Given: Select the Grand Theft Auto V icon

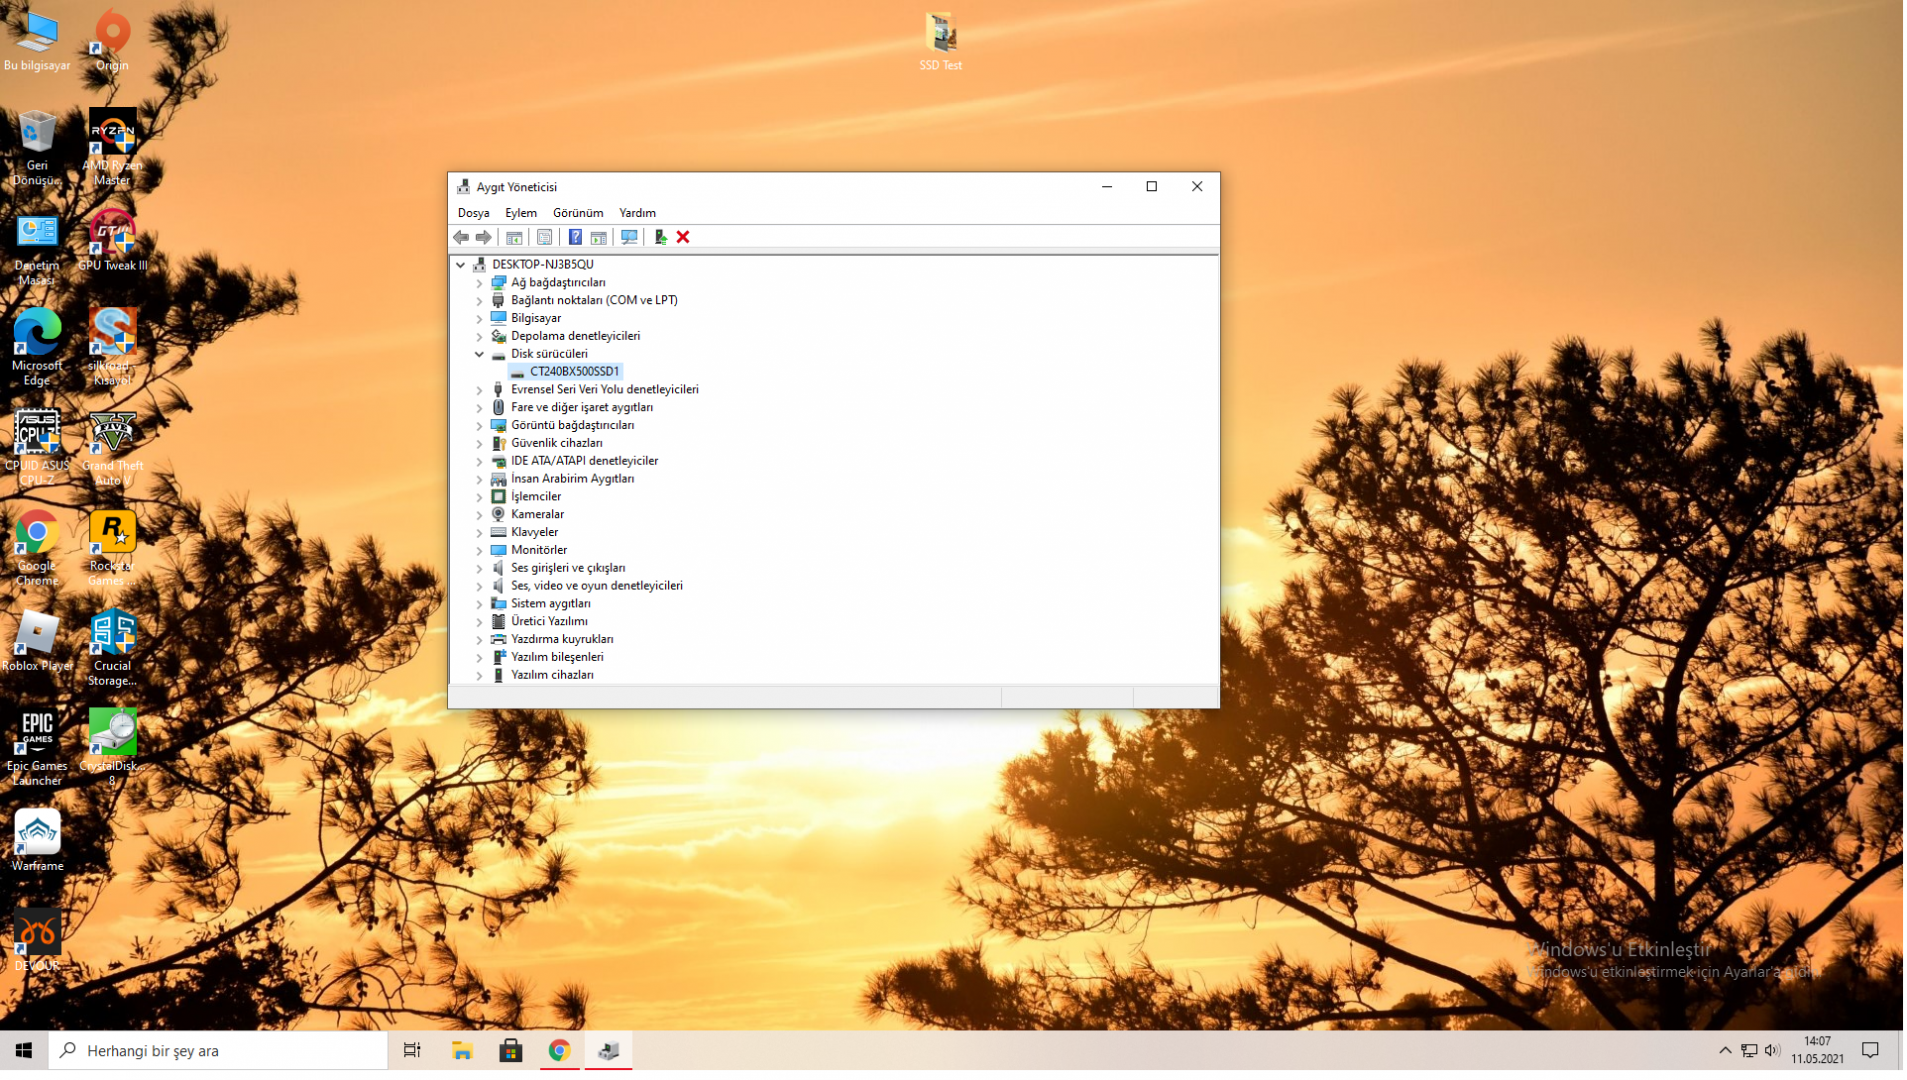Looking at the screenshot, I should point(112,447).
